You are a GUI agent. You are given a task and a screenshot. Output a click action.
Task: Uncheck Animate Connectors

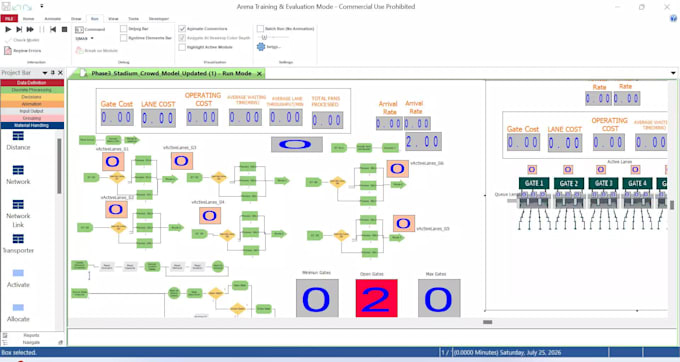pos(182,29)
